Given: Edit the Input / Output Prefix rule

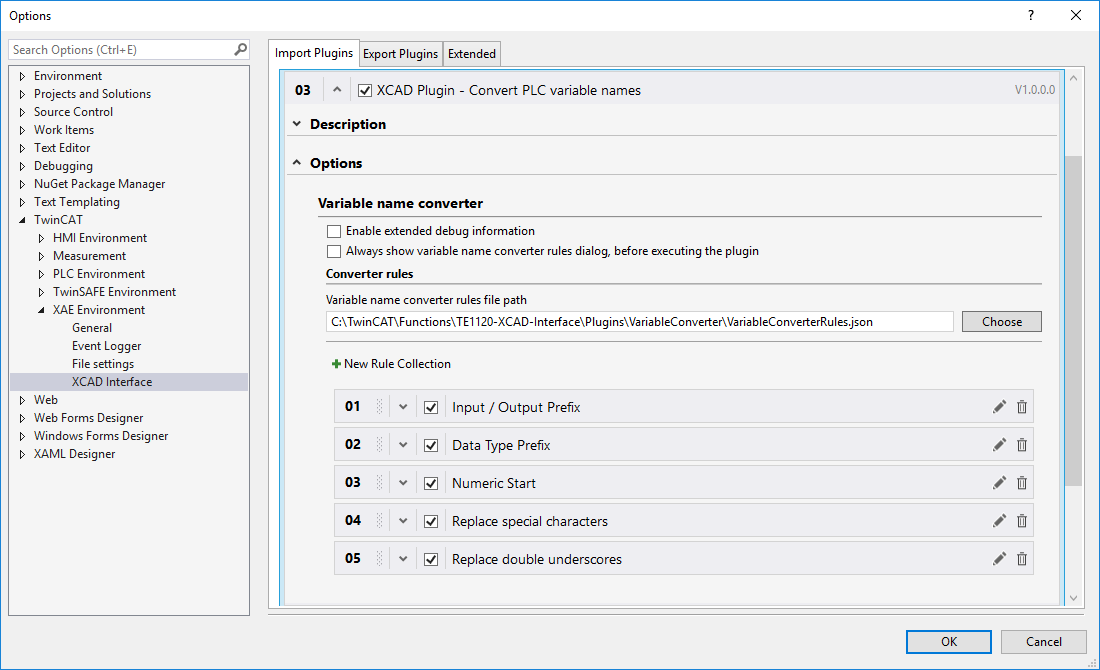Looking at the screenshot, I should click(x=999, y=407).
